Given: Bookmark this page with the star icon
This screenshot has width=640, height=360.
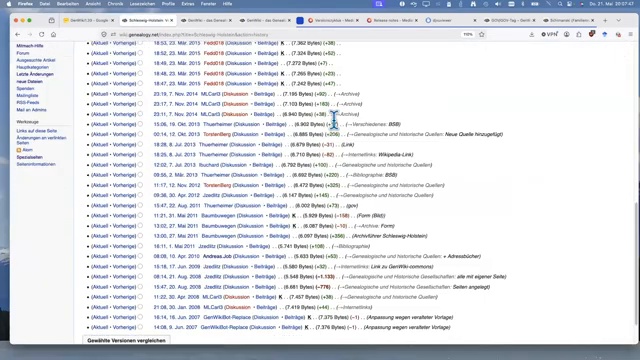Looking at the screenshot, I should (482, 35).
